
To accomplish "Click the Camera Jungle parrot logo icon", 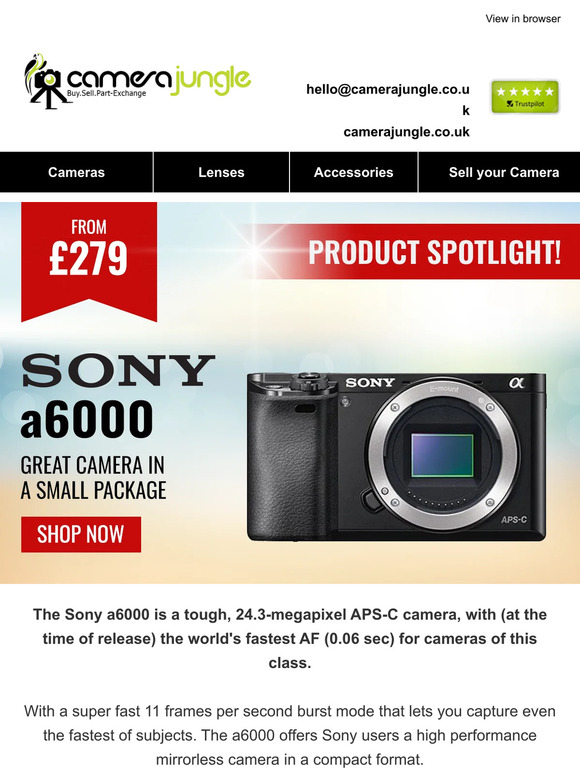I will coord(43,81).
